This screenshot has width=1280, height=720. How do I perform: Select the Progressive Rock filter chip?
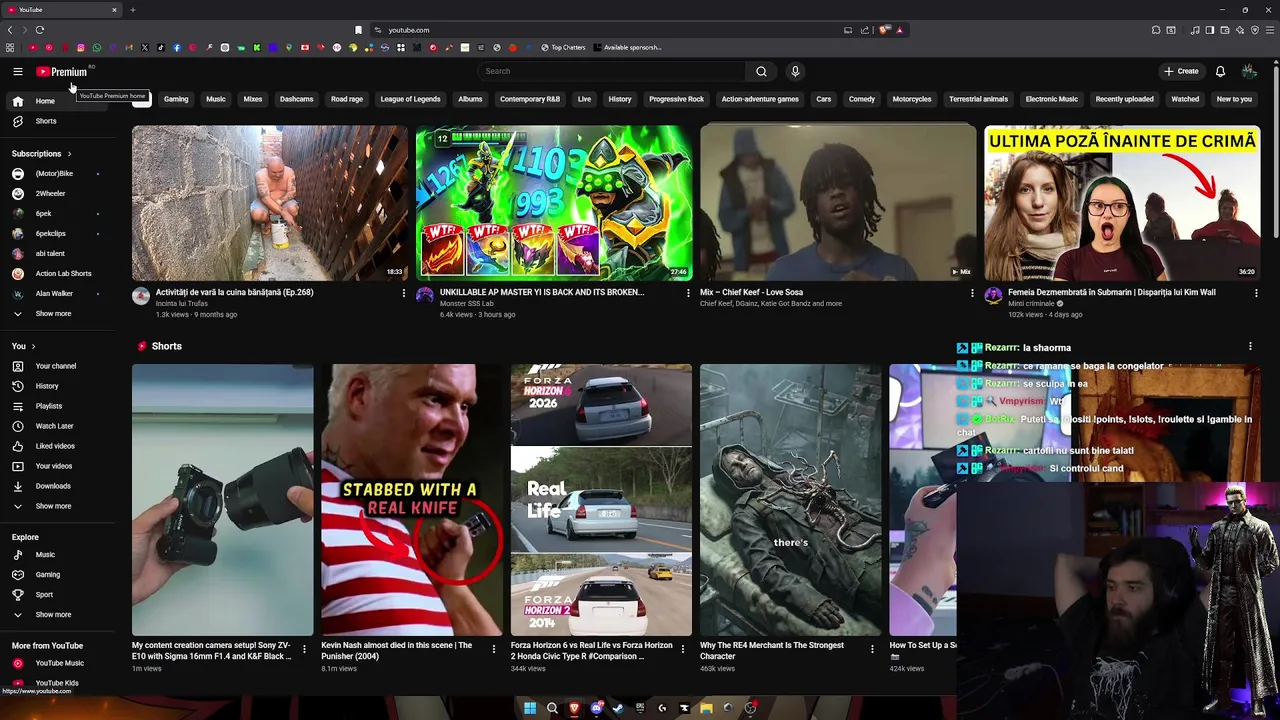click(x=676, y=99)
